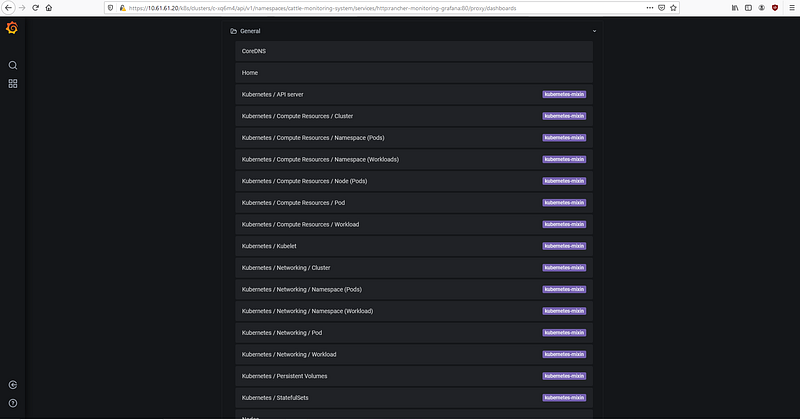Open Kubernetes / Persistent Volumes dashboard
The image size is (800, 420).
tap(414, 376)
